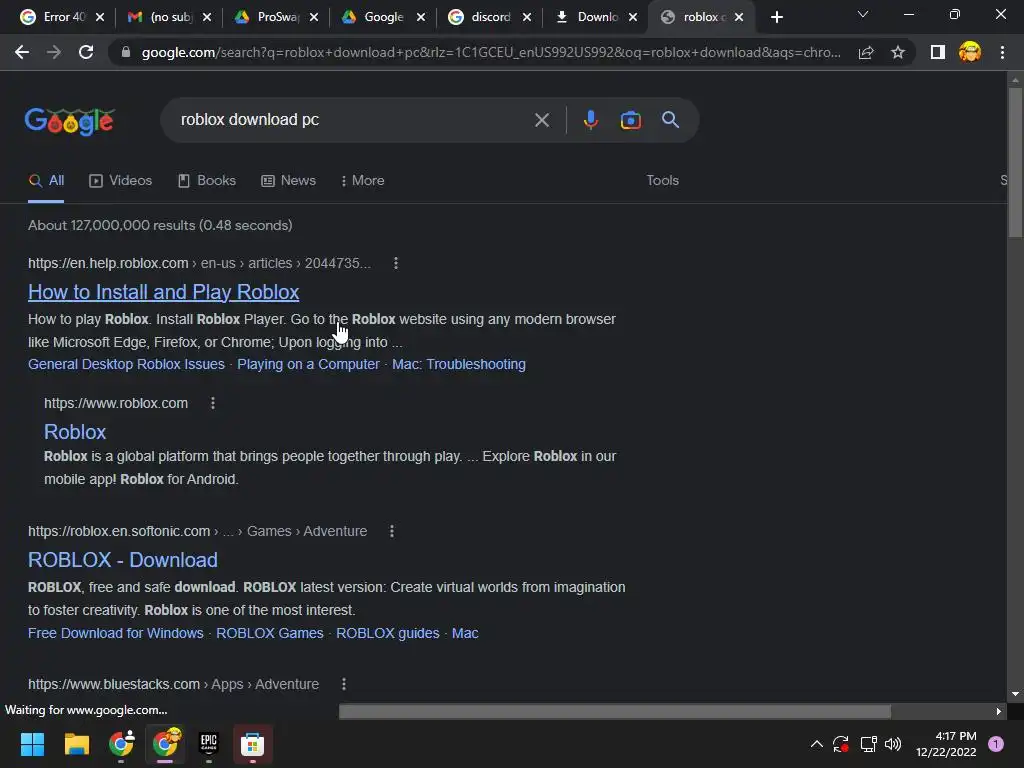
Task: Open the clock and date panel
Action: (946, 744)
